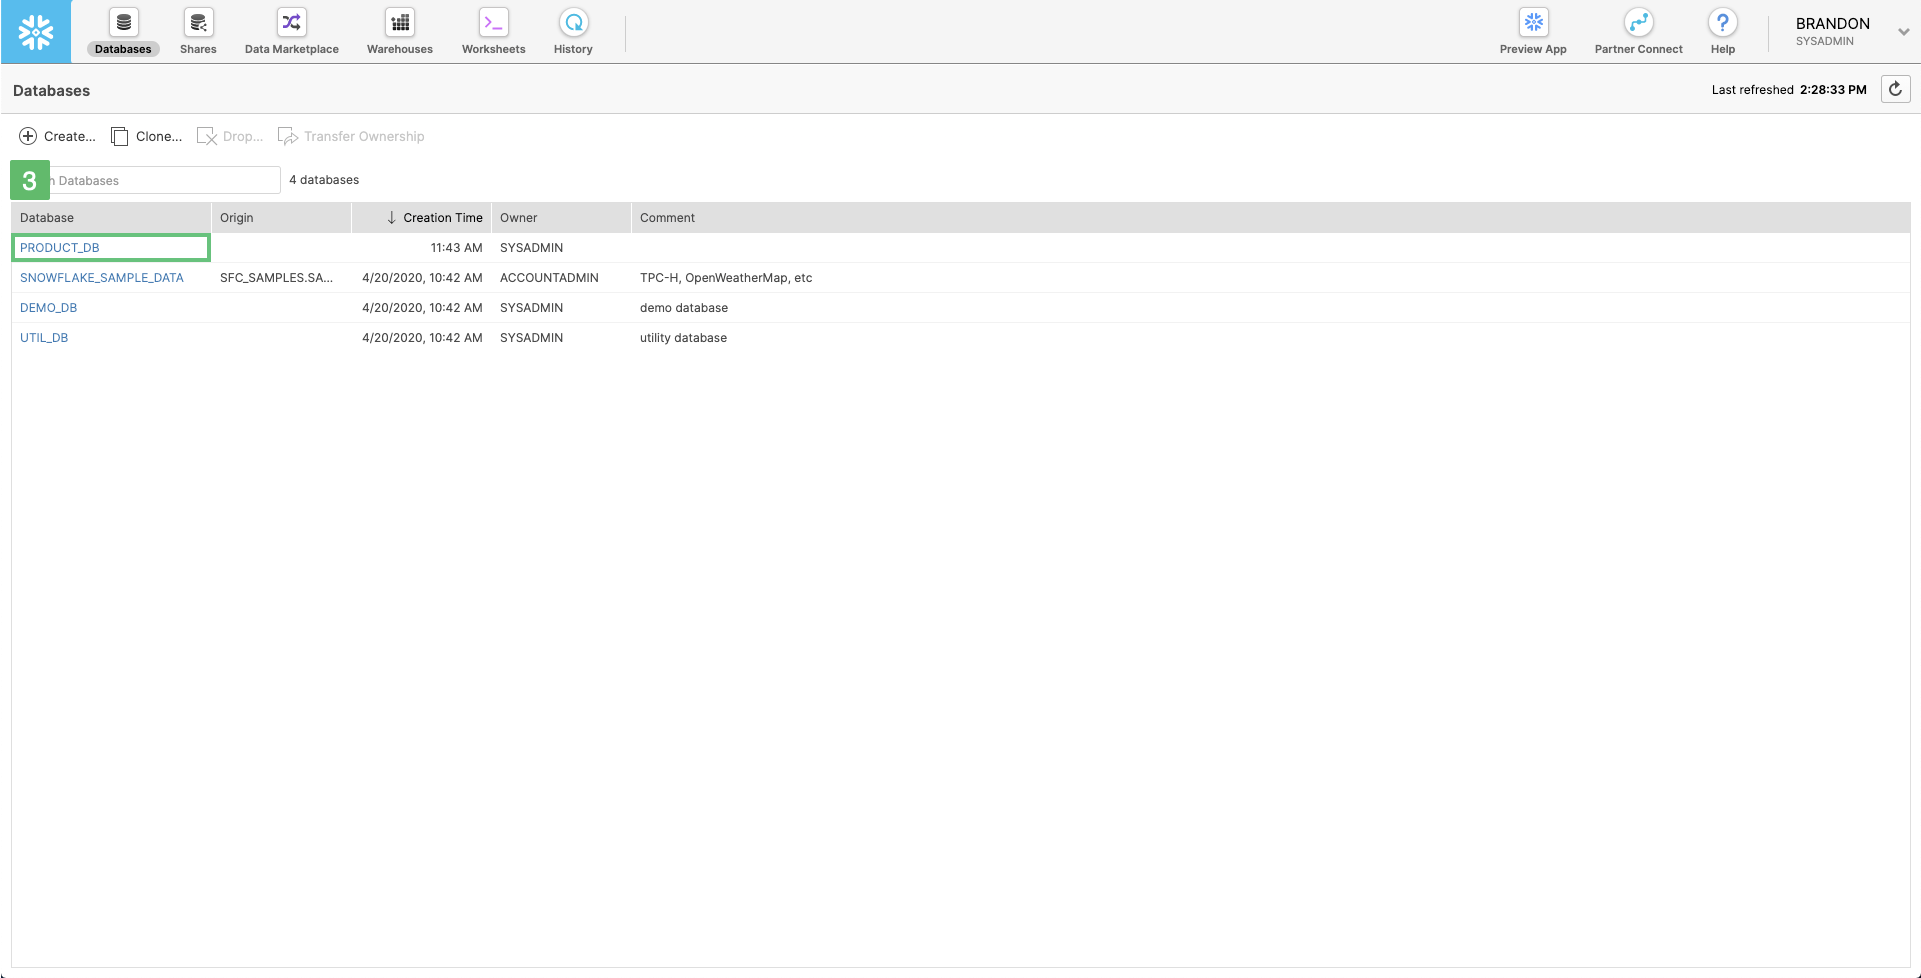Click the refresh databases icon
The height and width of the screenshot is (978, 1921).
pos(1896,89)
